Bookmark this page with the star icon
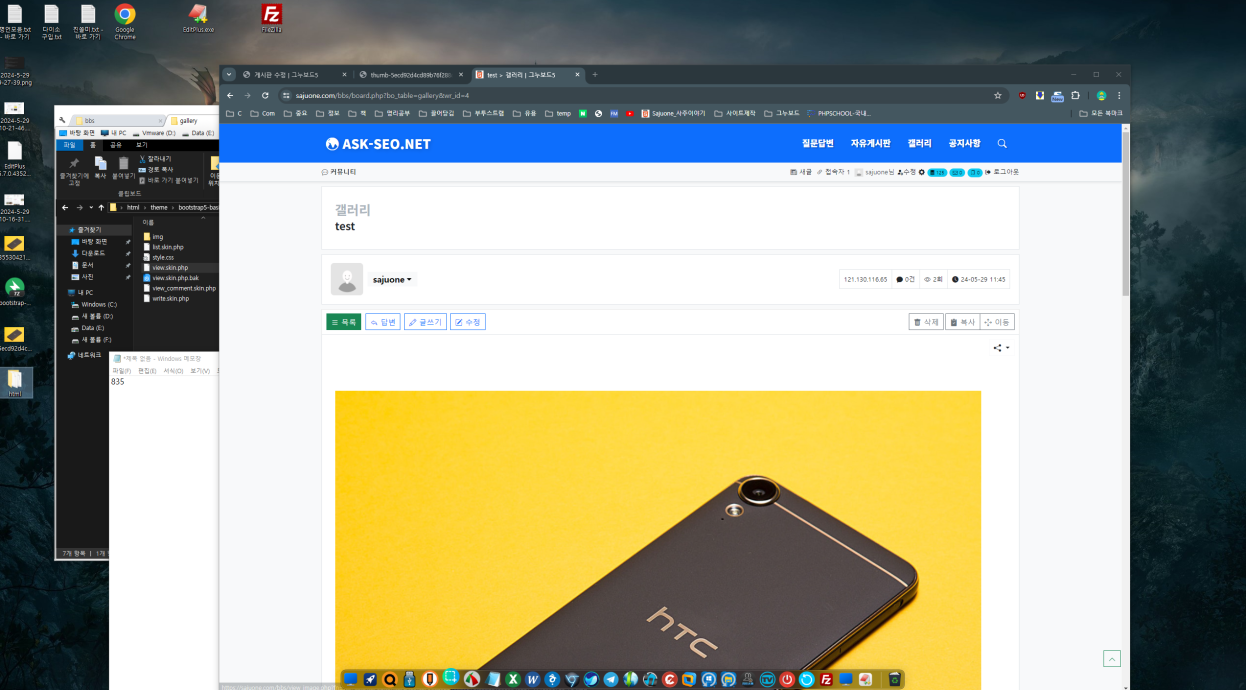 [x=997, y=95]
